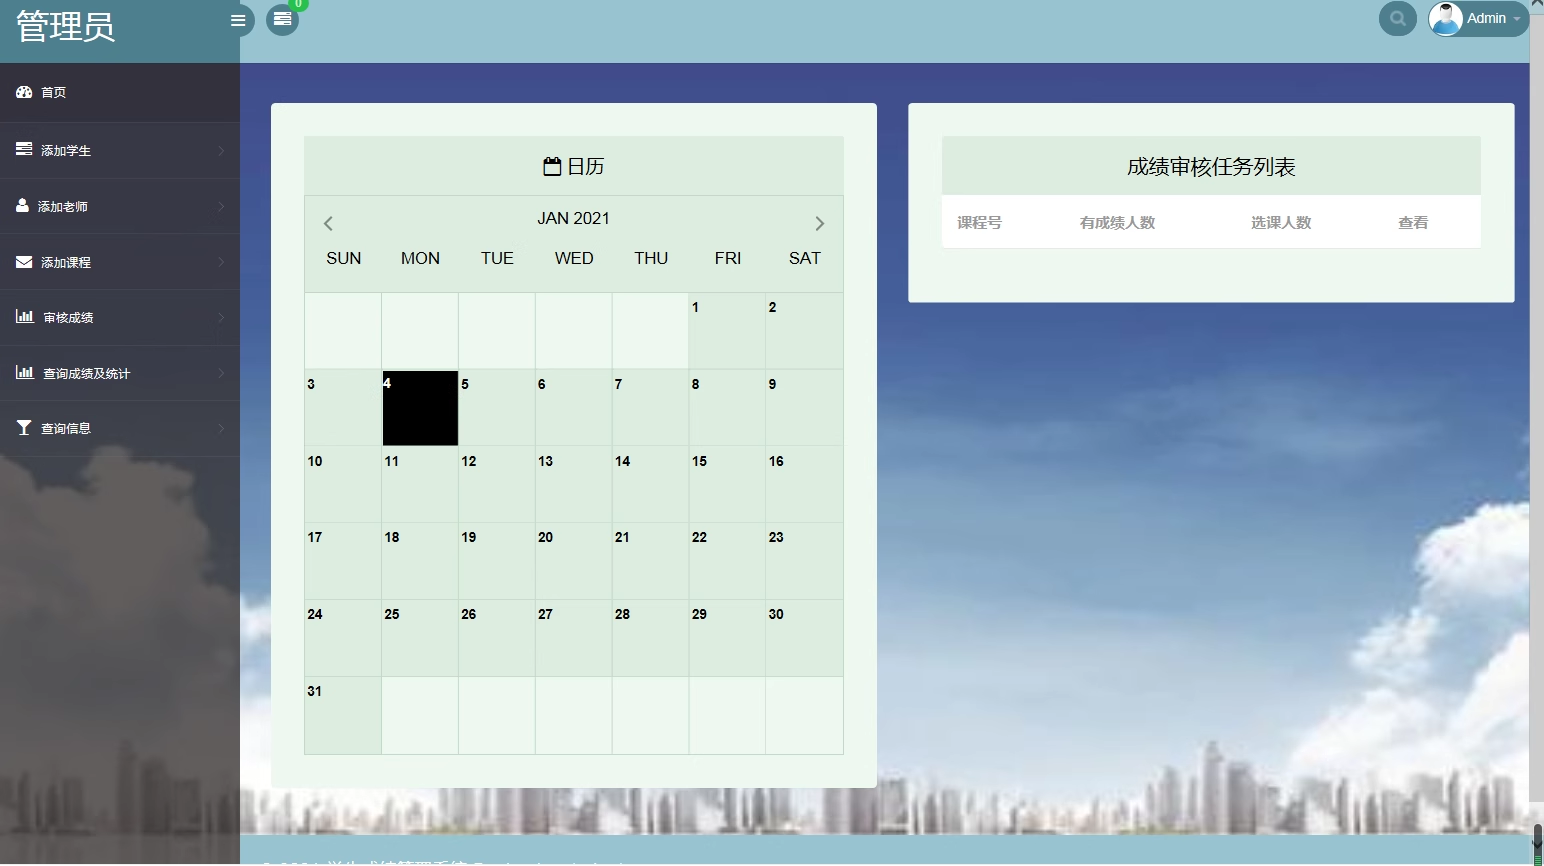Click the 查询信息 filter icon
This screenshot has width=1544, height=866.
click(x=24, y=428)
